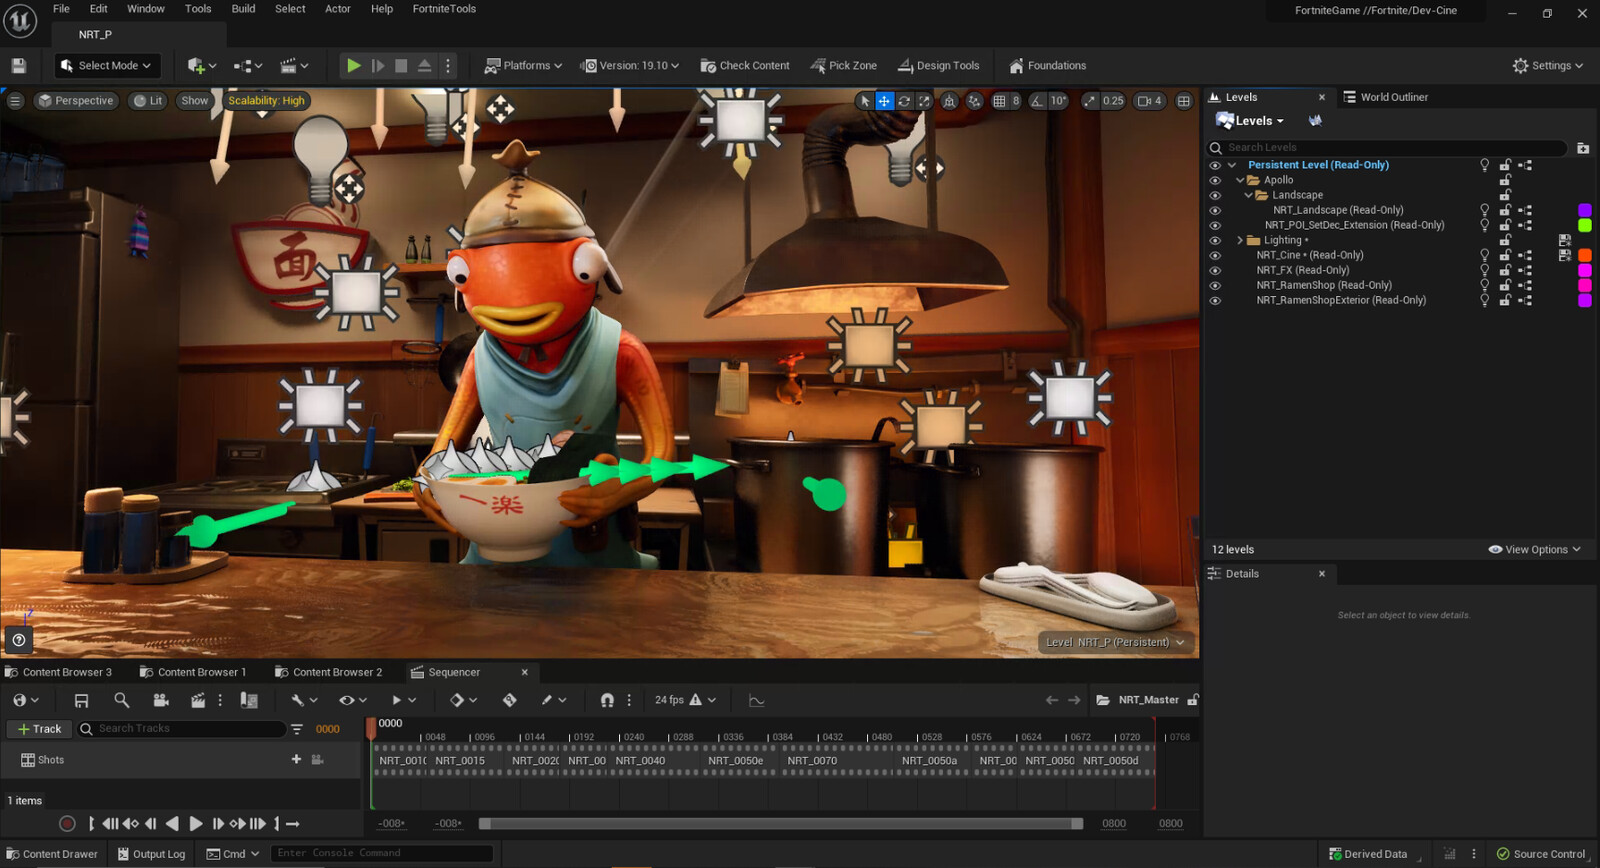Screen dimensions: 1600x868
Task: Open the Output Log
Action: (151, 854)
